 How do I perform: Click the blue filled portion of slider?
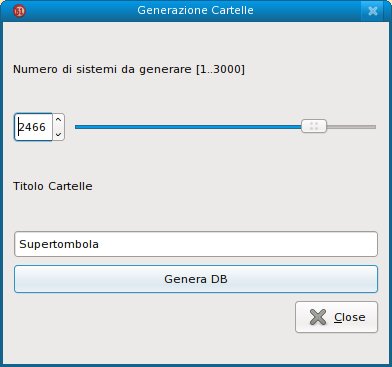point(188,127)
